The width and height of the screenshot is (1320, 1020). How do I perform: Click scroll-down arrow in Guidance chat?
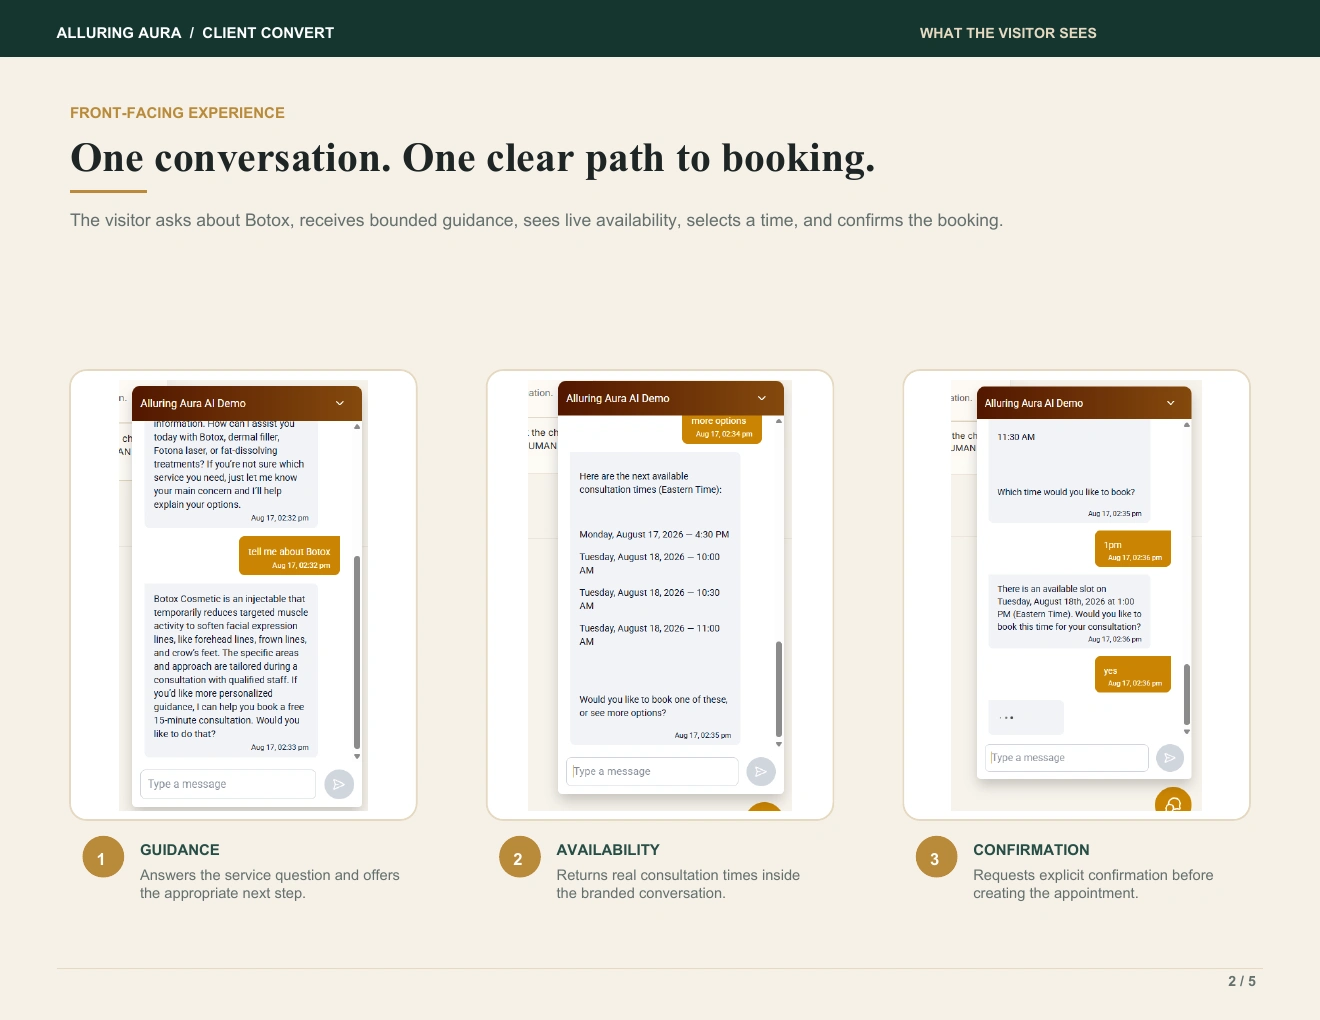point(357,757)
